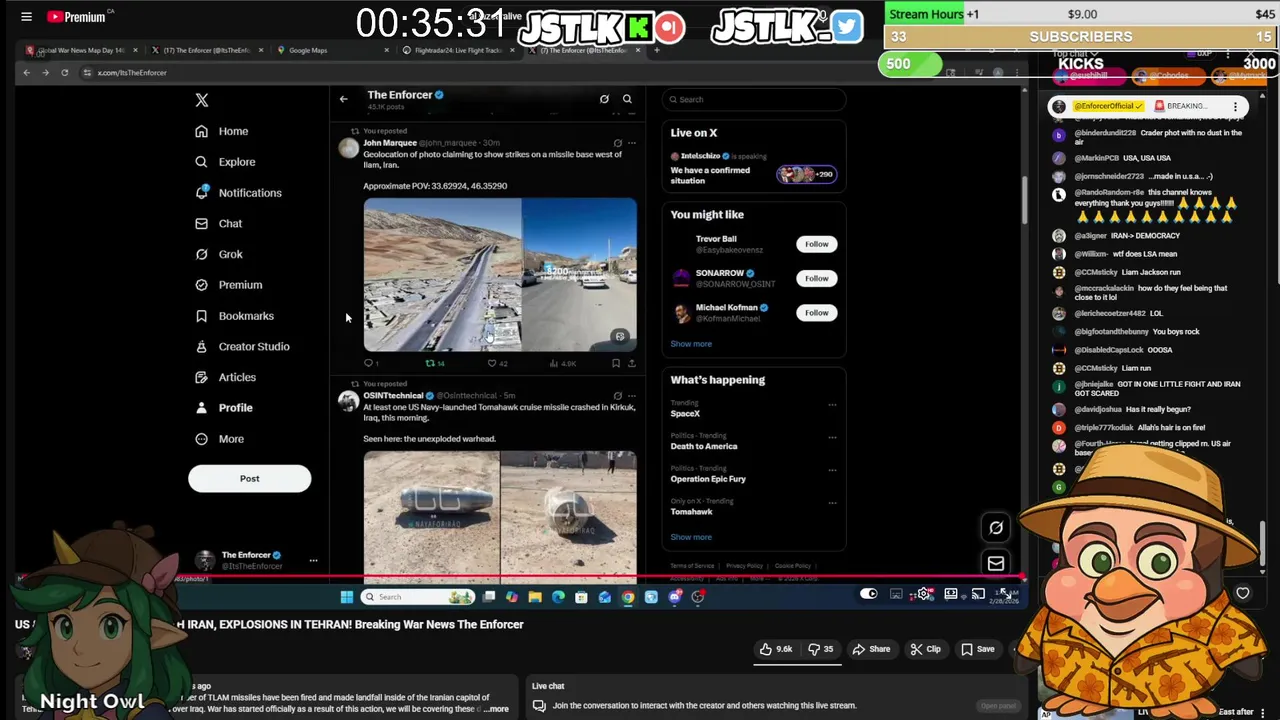The image size is (1280, 720).
Task: View analytics count on John Marquee post
Action: pyautogui.click(x=562, y=363)
